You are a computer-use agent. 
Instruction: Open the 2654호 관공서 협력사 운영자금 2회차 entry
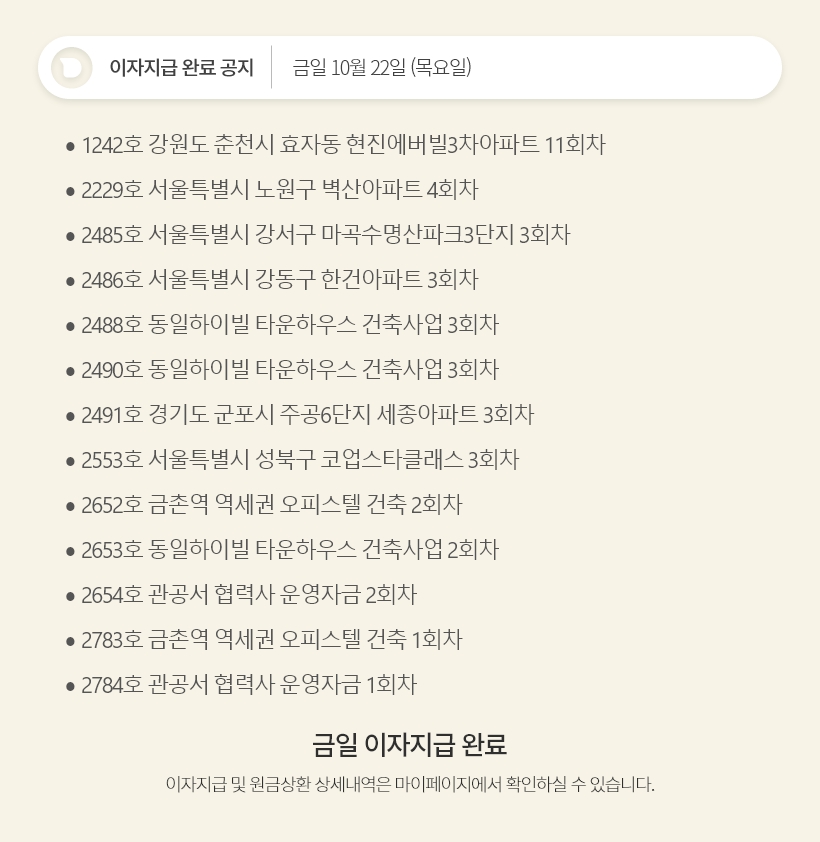tap(249, 595)
